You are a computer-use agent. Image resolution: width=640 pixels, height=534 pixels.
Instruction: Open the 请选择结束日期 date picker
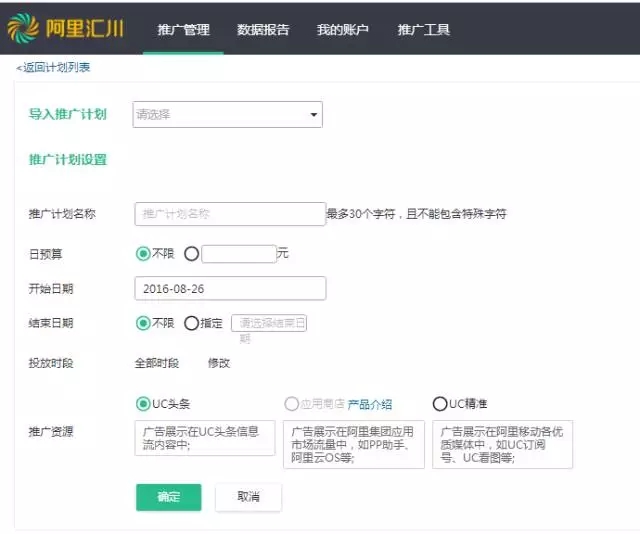tap(268, 323)
